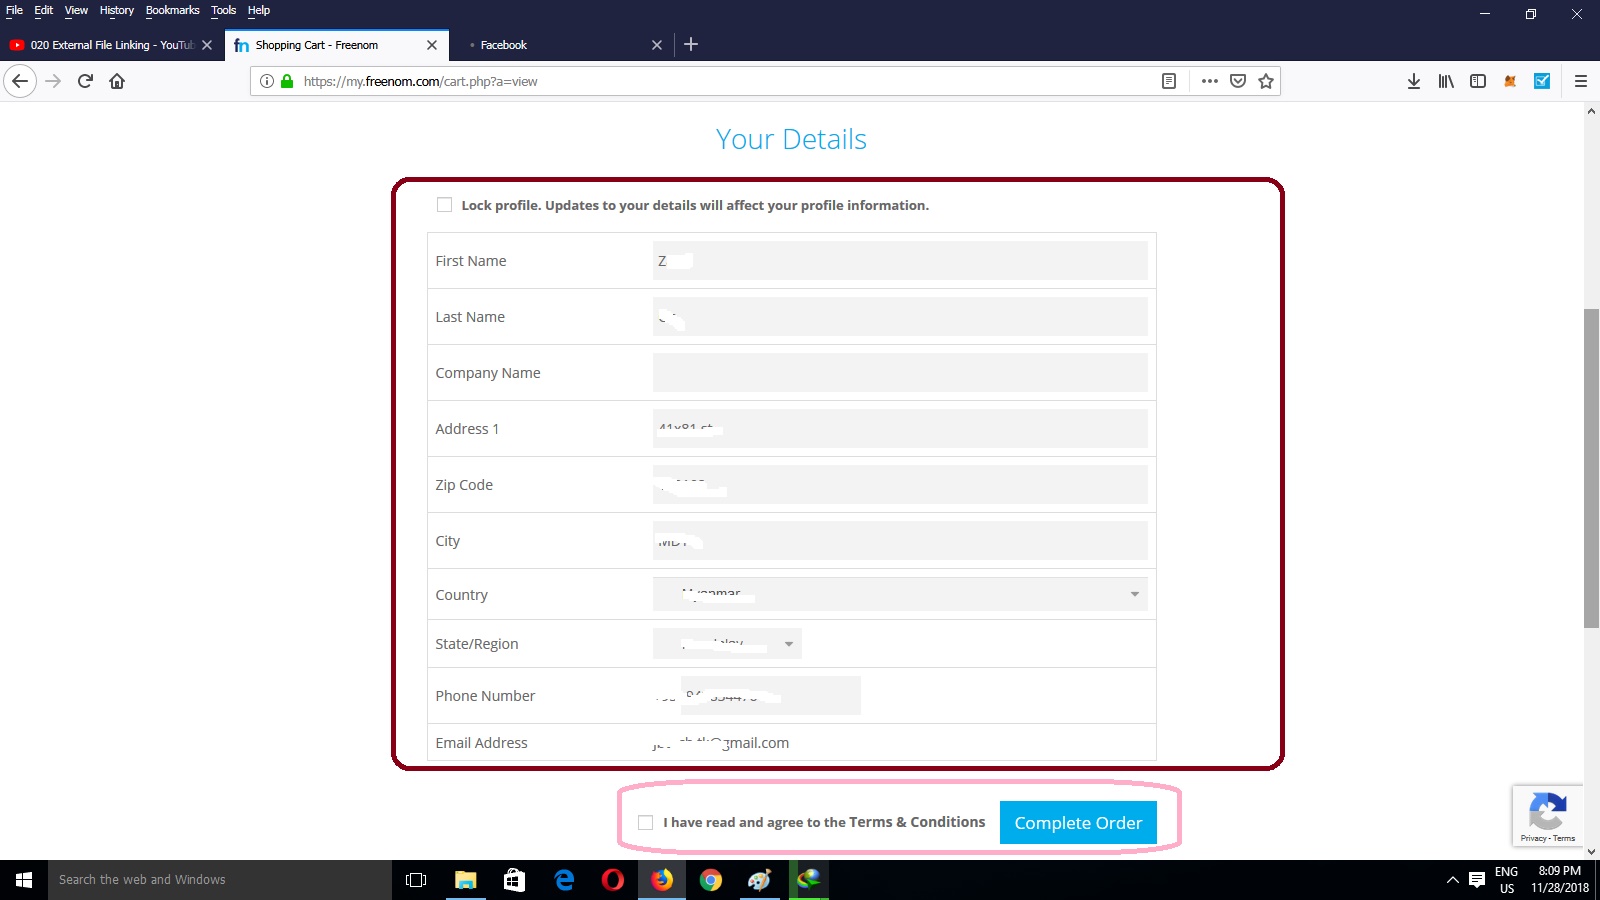Click the scrollbar up arrow
The width and height of the screenshot is (1600, 900).
pos(1591,110)
